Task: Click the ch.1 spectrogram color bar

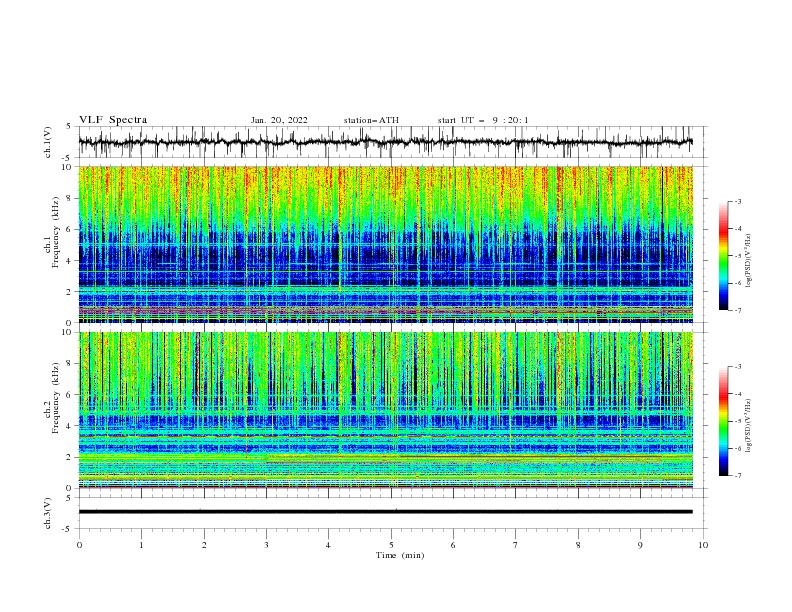Action: (724, 256)
